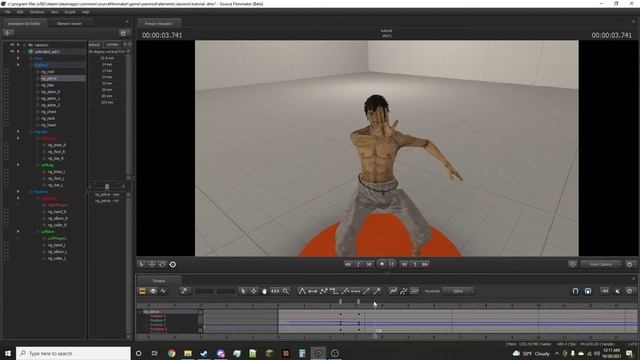Open Animation Set Editor gear settings
640x360 pixels.
[x=123, y=33]
